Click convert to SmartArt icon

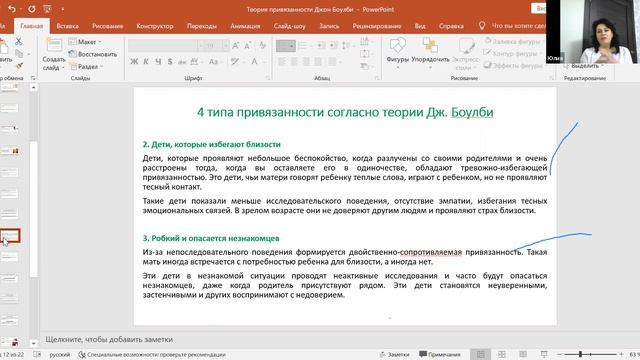[364, 66]
